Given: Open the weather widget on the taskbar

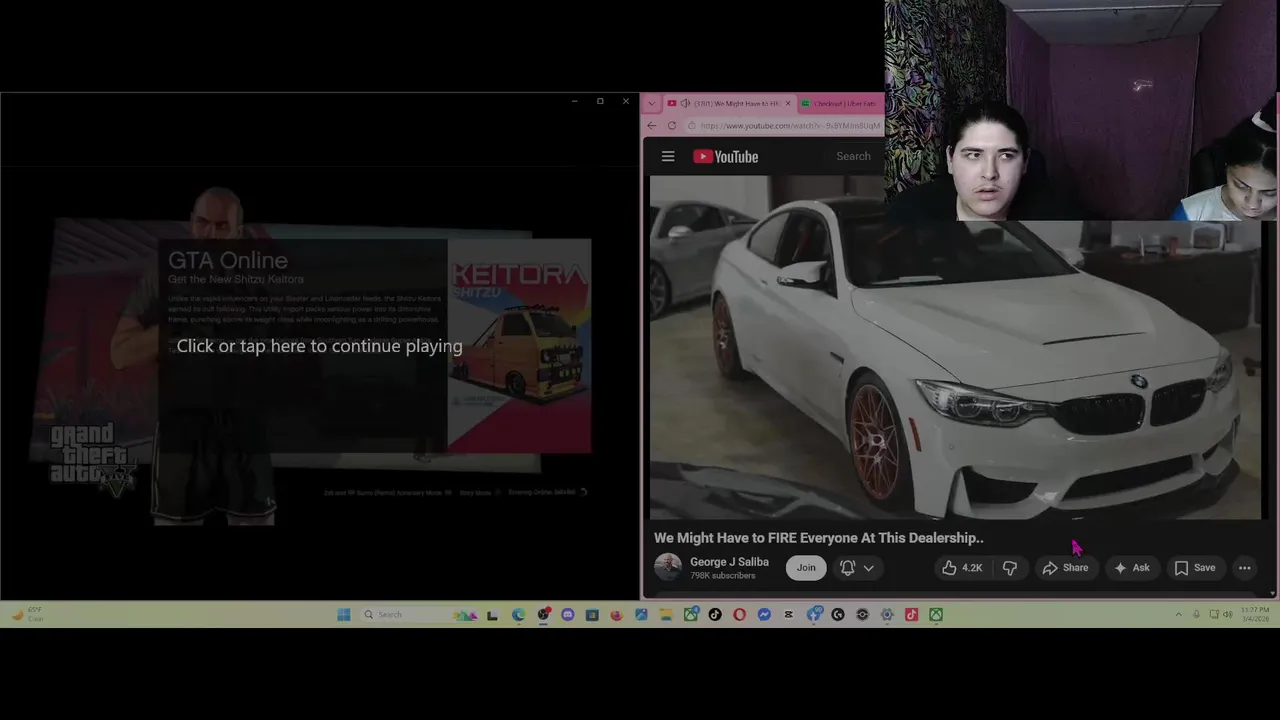Looking at the screenshot, I should click(x=27, y=614).
